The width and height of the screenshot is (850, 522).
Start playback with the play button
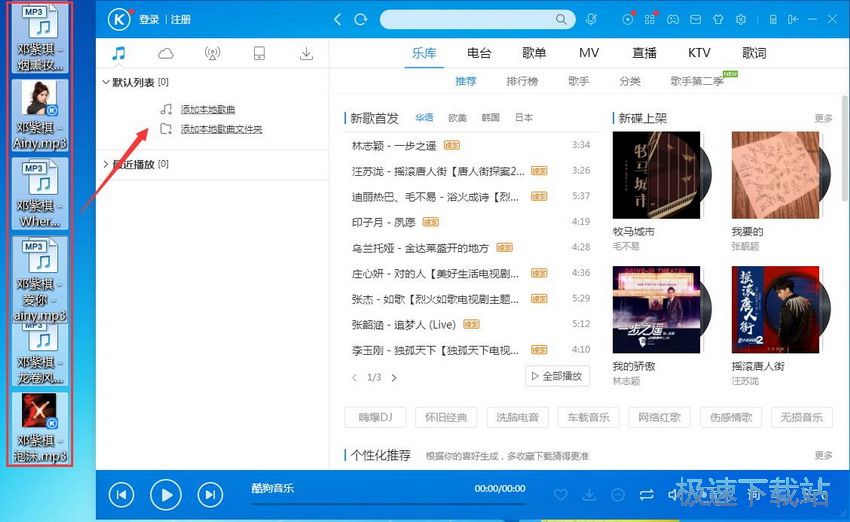(x=166, y=494)
